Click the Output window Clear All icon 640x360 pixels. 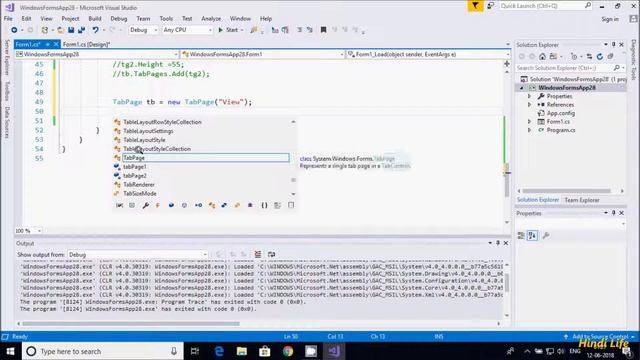[258, 254]
